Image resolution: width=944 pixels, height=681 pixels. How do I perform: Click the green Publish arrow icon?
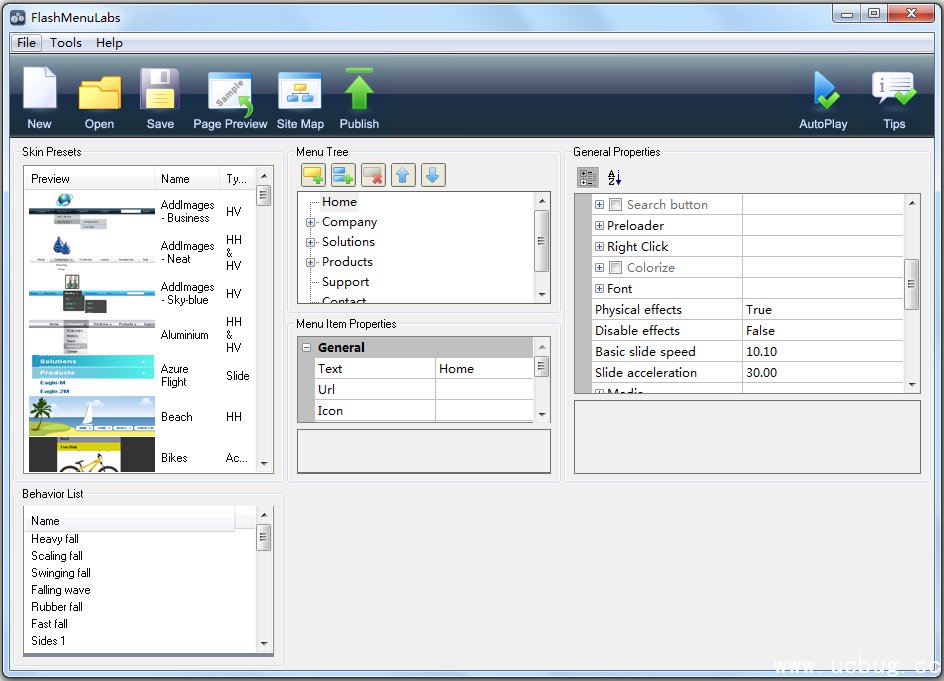click(359, 90)
